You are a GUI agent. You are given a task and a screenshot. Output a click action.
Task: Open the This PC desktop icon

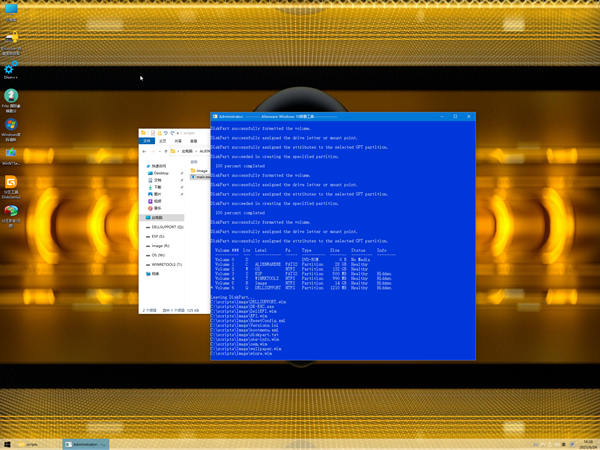[11, 11]
